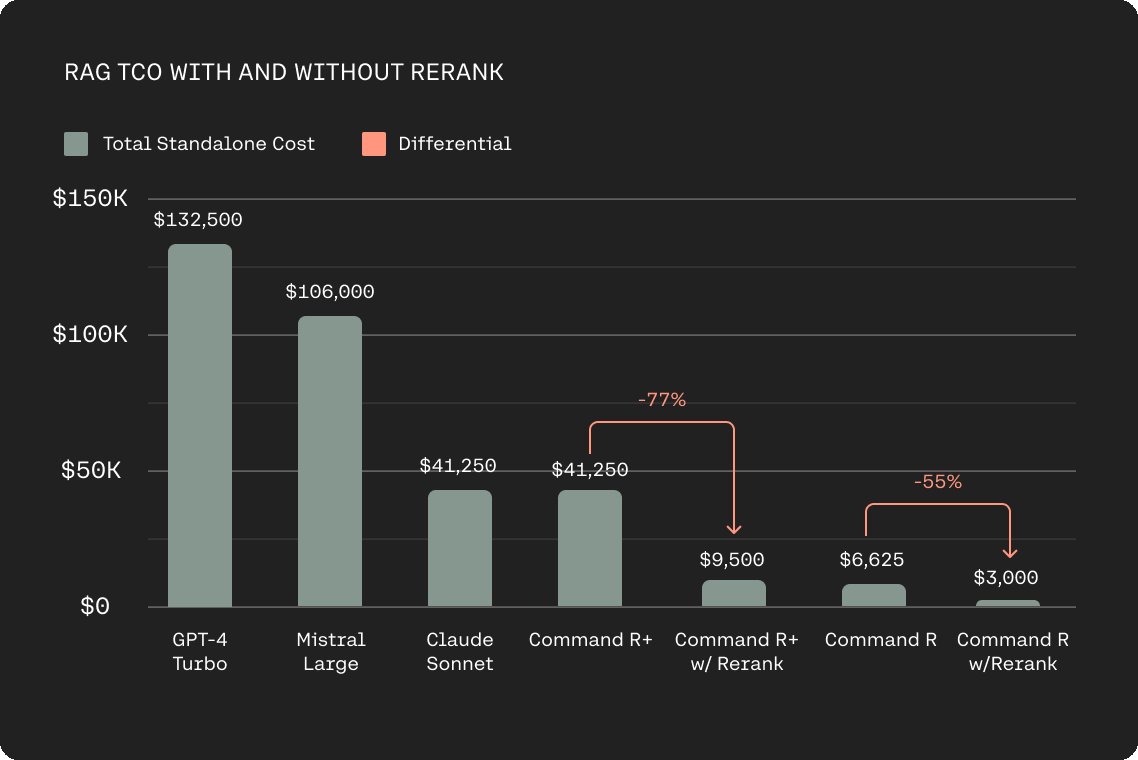Click the $132,500 value label
Image resolution: width=1138 pixels, height=760 pixels.
tap(198, 219)
